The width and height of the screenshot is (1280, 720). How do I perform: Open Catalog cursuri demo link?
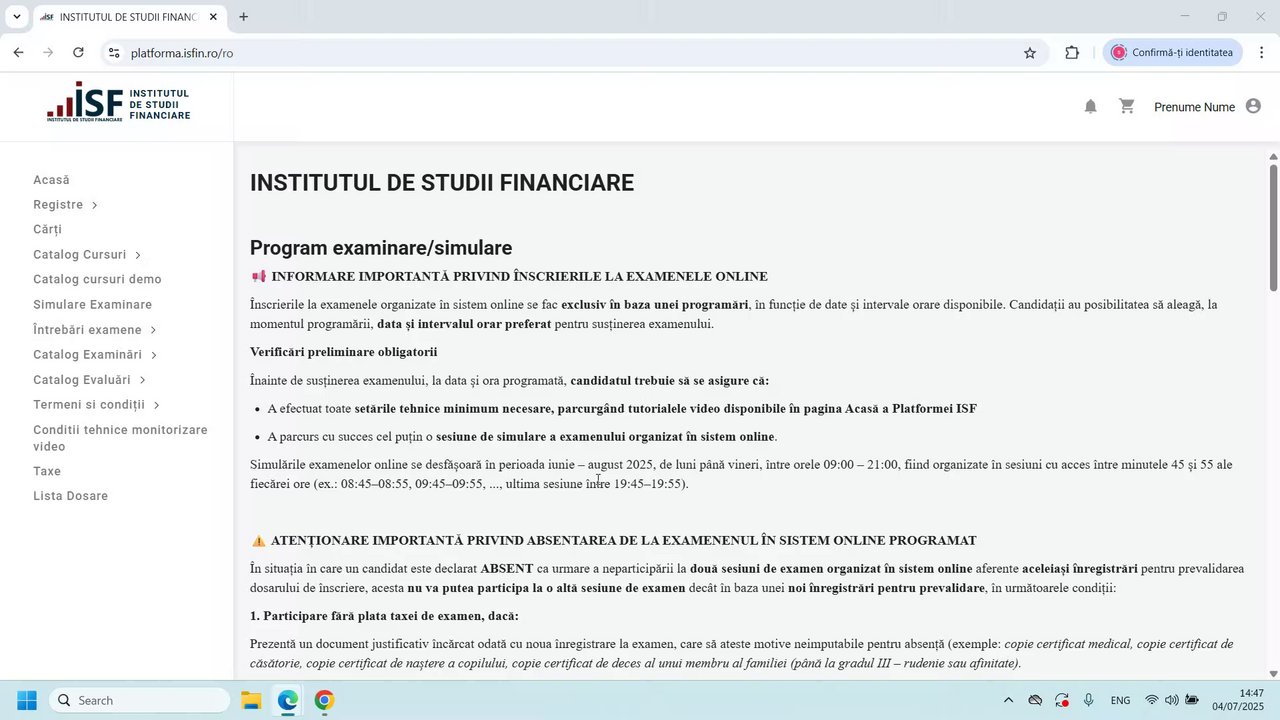[x=97, y=280]
